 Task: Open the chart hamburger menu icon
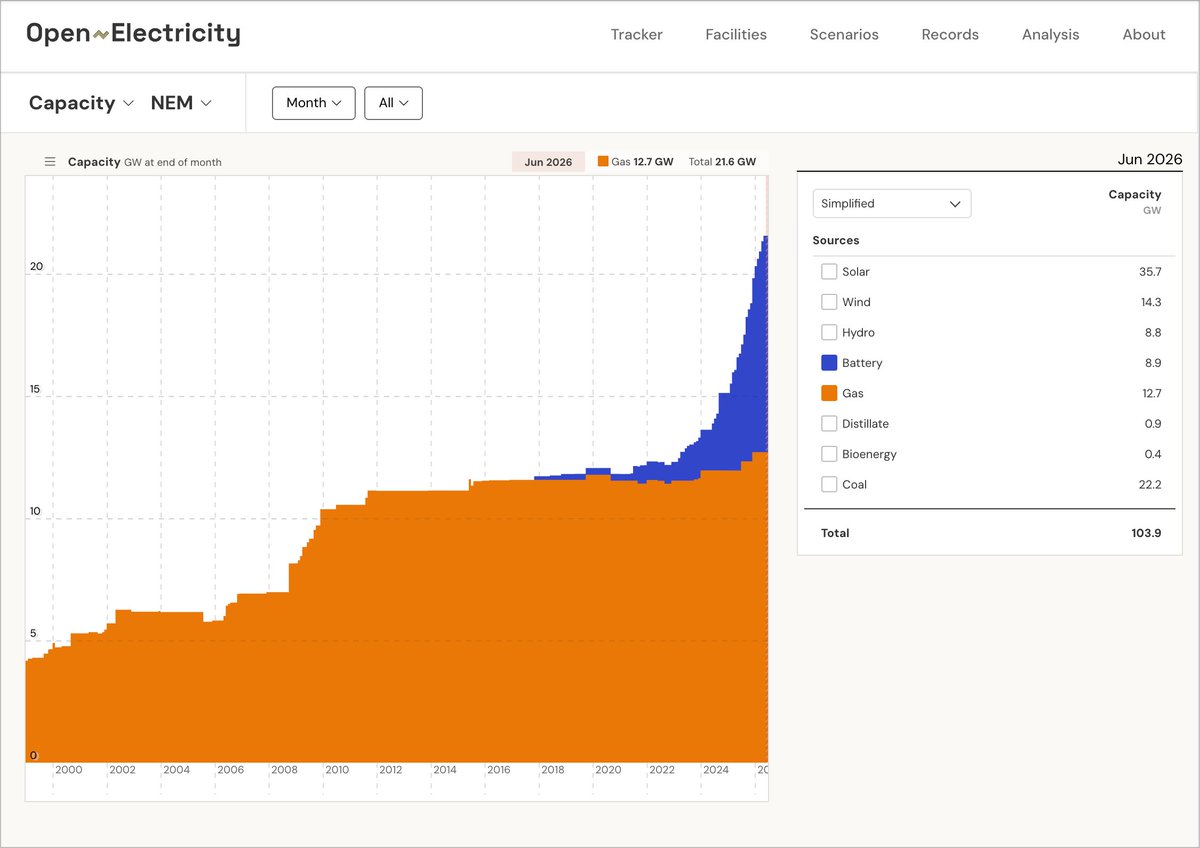[50, 162]
